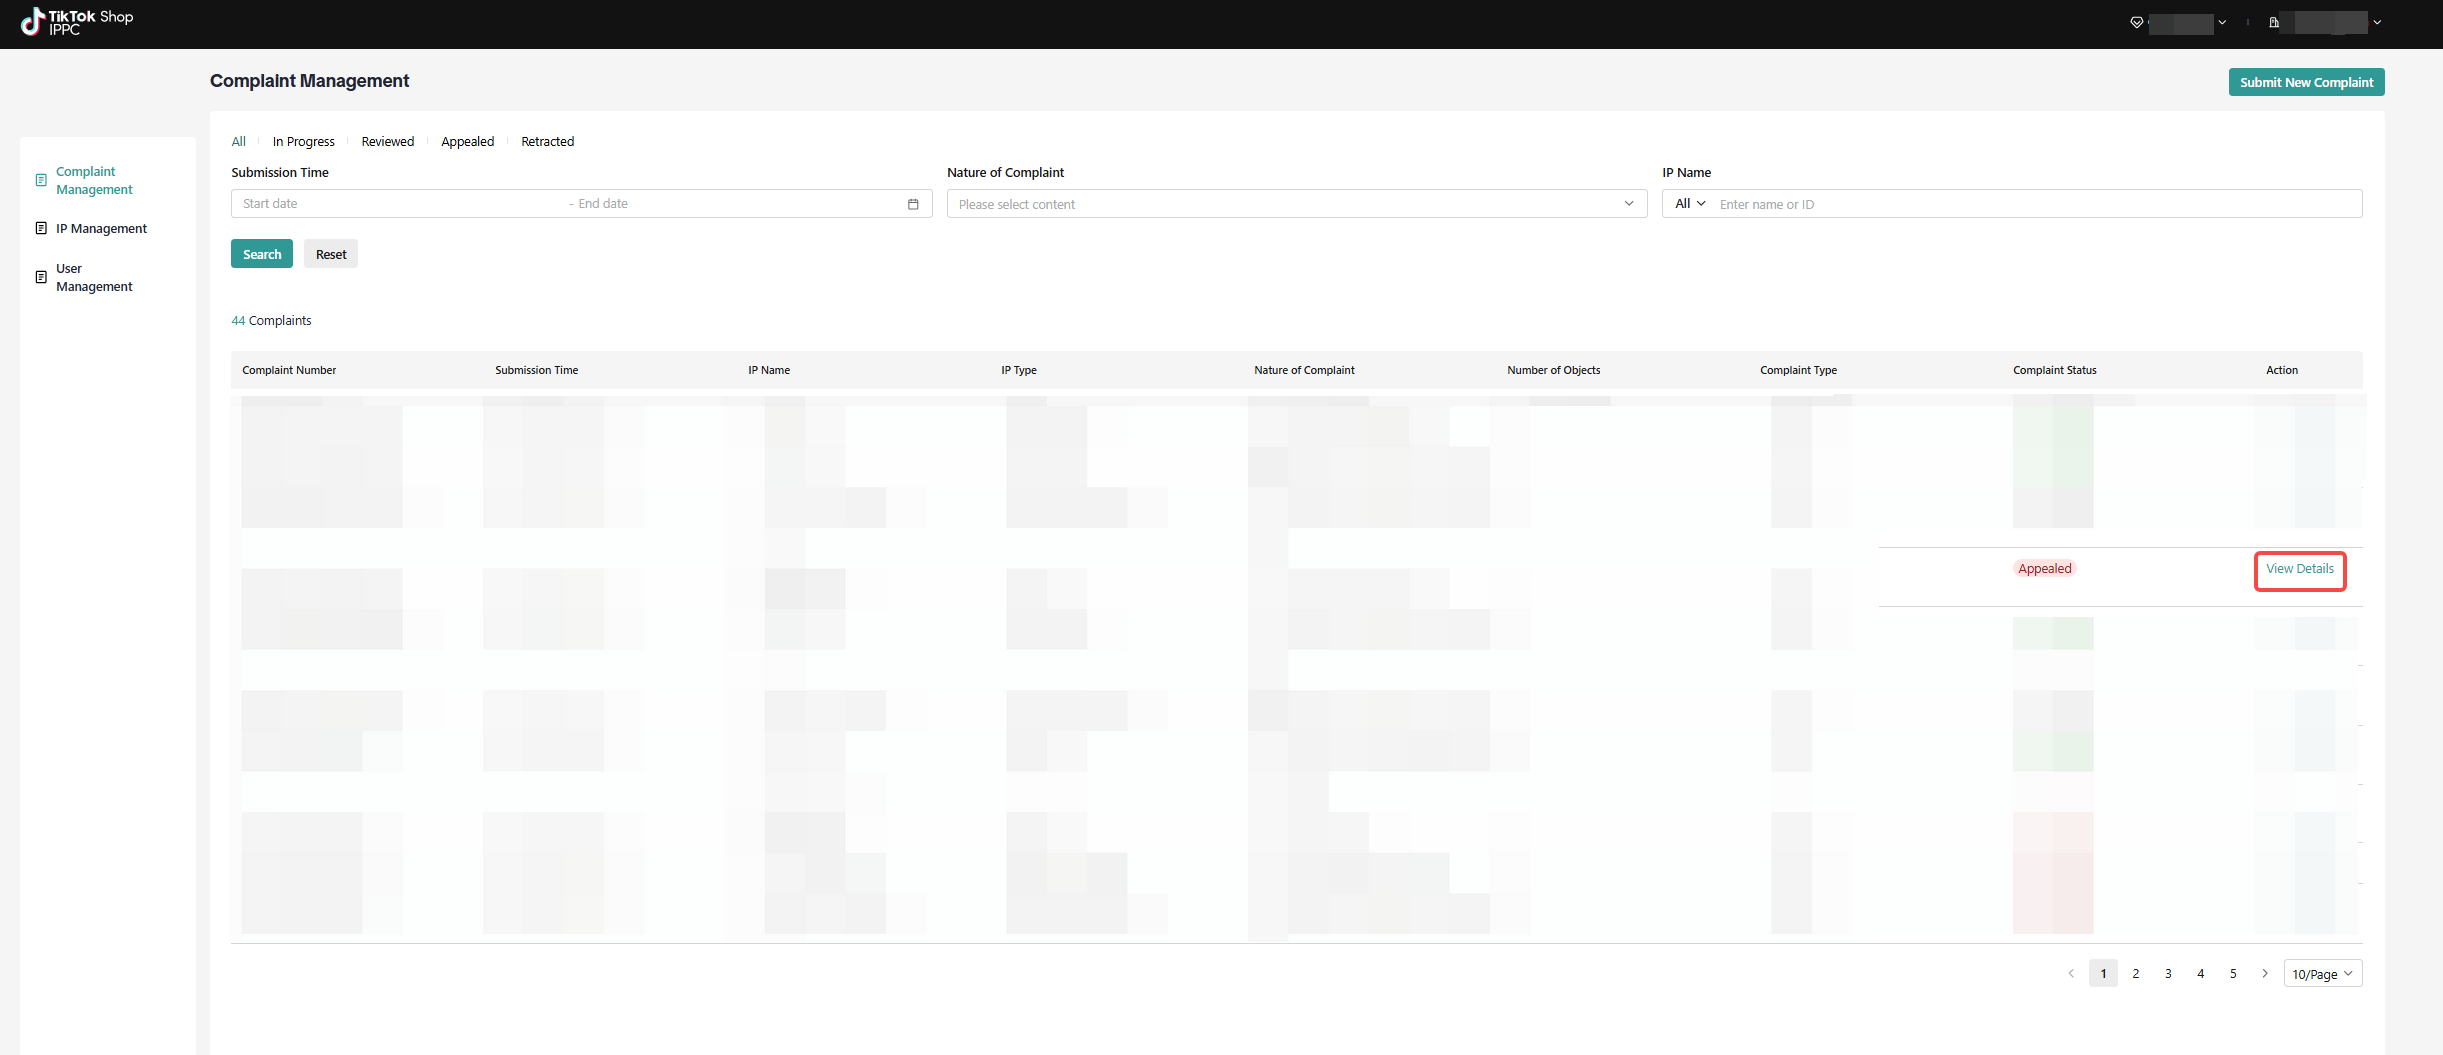Open the calendar icon in Submission Time

click(912, 204)
